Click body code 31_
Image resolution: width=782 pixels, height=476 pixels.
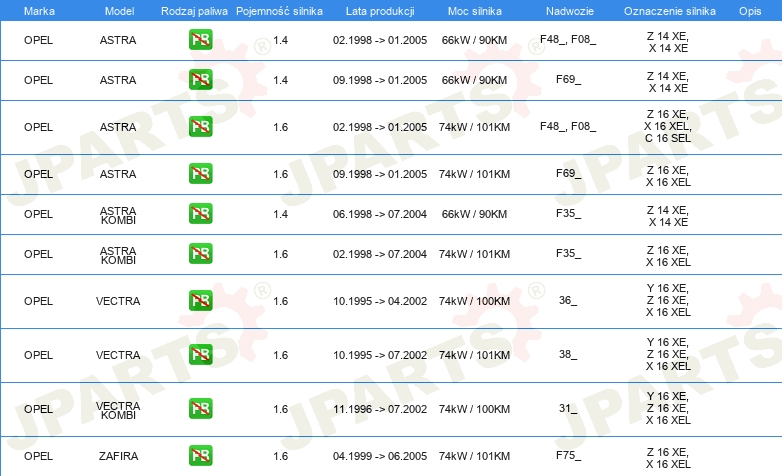pyautogui.click(x=568, y=409)
